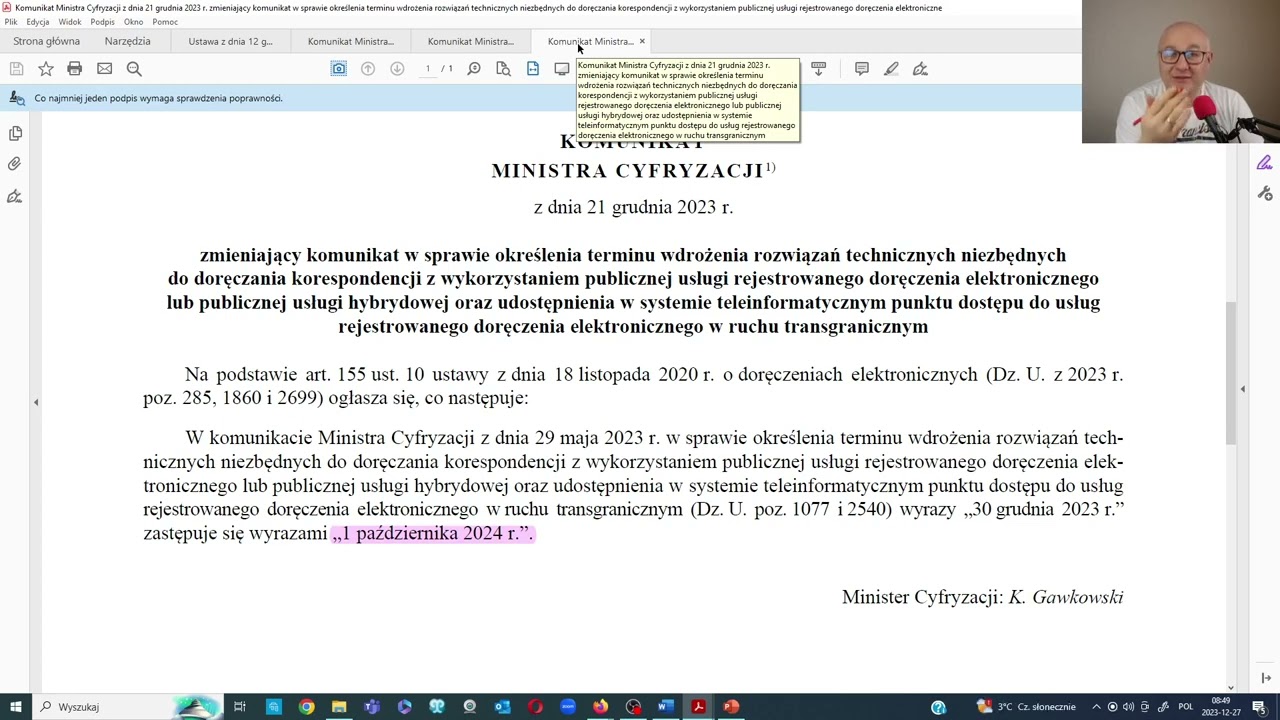Open the Pomoc menu
The image size is (1280, 720).
[x=165, y=22]
